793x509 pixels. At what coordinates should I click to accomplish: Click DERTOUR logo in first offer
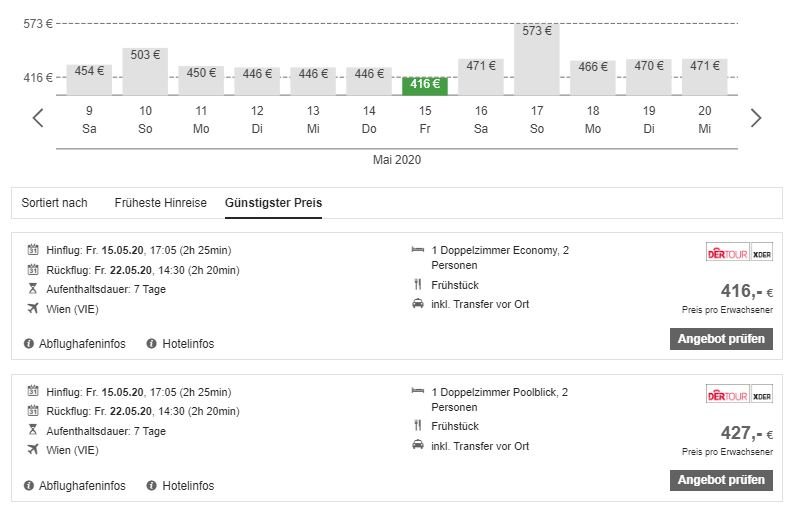coord(727,253)
